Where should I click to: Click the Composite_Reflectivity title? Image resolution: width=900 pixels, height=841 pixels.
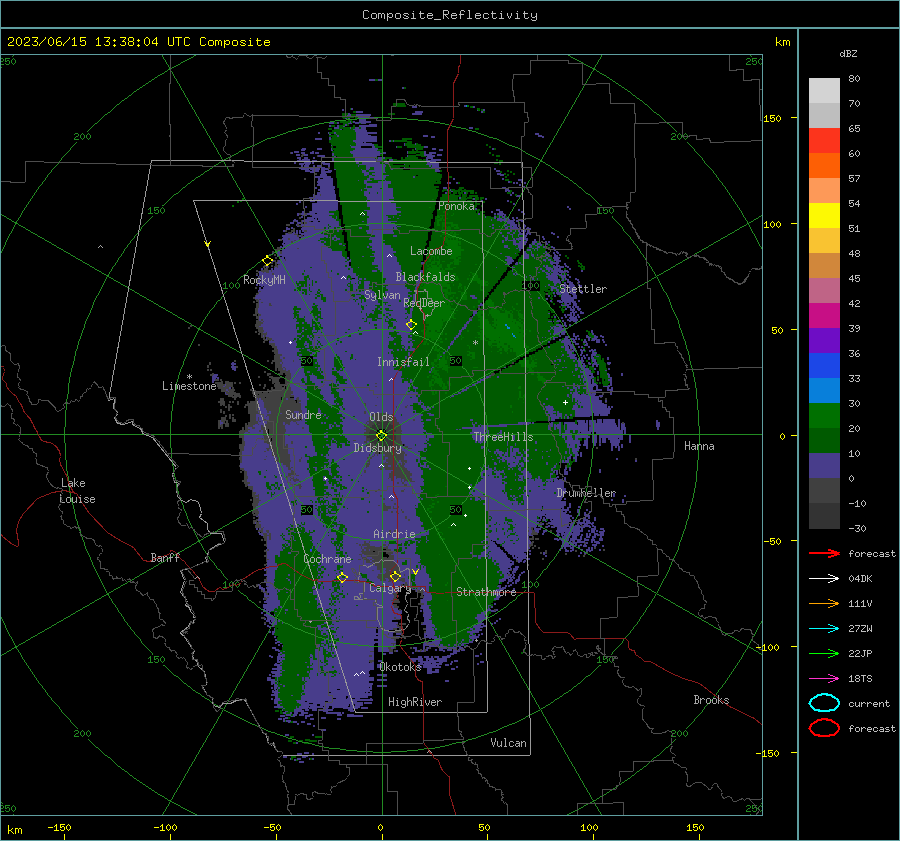coord(449,15)
